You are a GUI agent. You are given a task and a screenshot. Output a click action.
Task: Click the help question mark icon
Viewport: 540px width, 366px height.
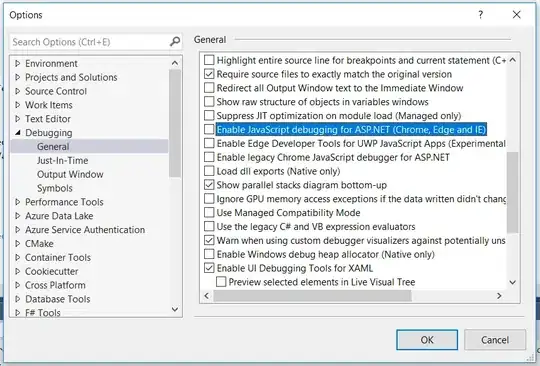[480, 15]
